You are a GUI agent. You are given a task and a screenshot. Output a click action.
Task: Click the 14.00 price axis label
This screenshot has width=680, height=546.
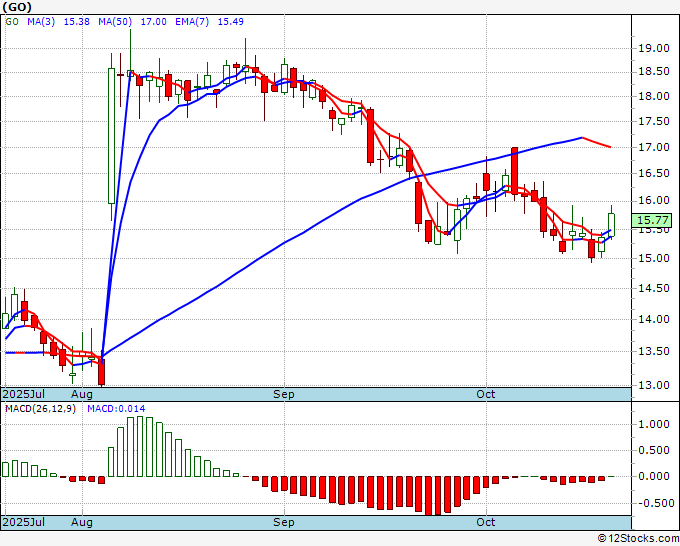(654, 319)
